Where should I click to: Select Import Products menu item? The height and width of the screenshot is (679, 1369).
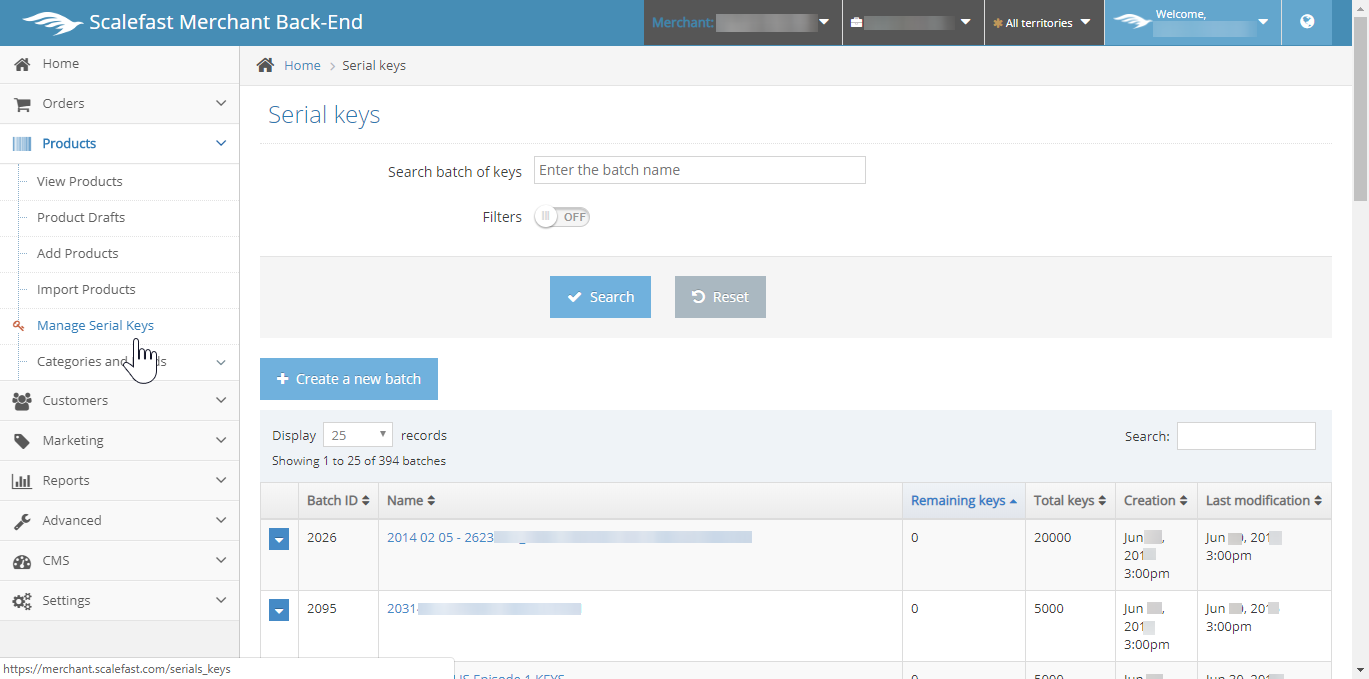point(86,290)
